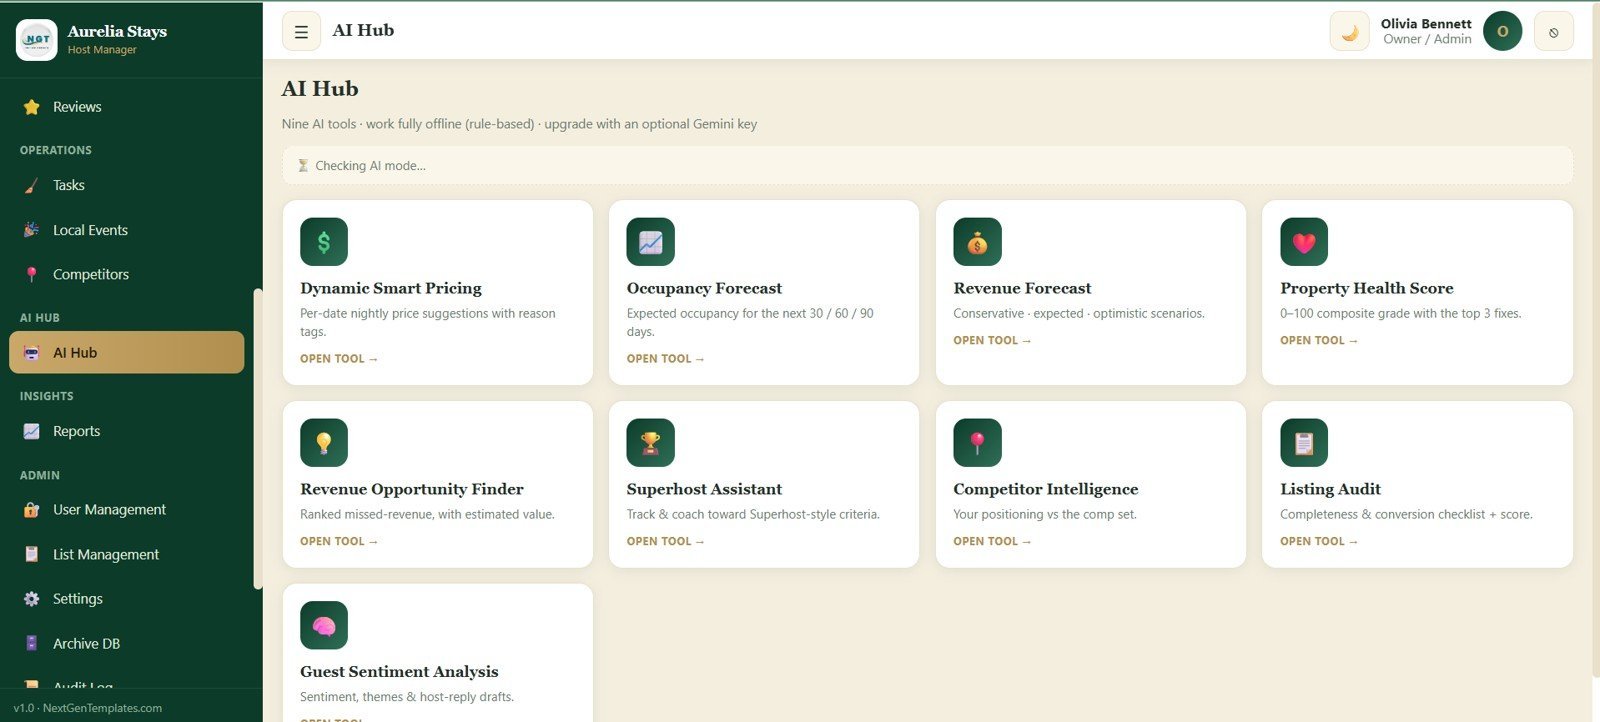The height and width of the screenshot is (722, 1600).
Task: Click the clipboard icon beside List Management
Action: click(32, 554)
